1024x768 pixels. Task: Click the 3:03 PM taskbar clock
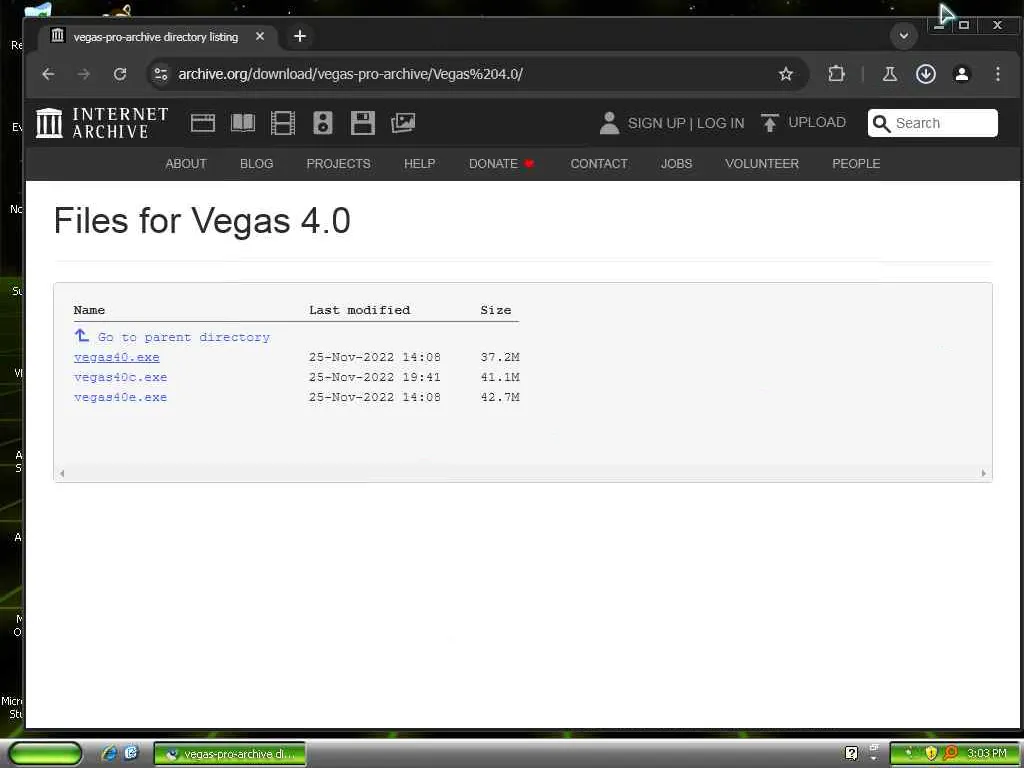[987, 754]
